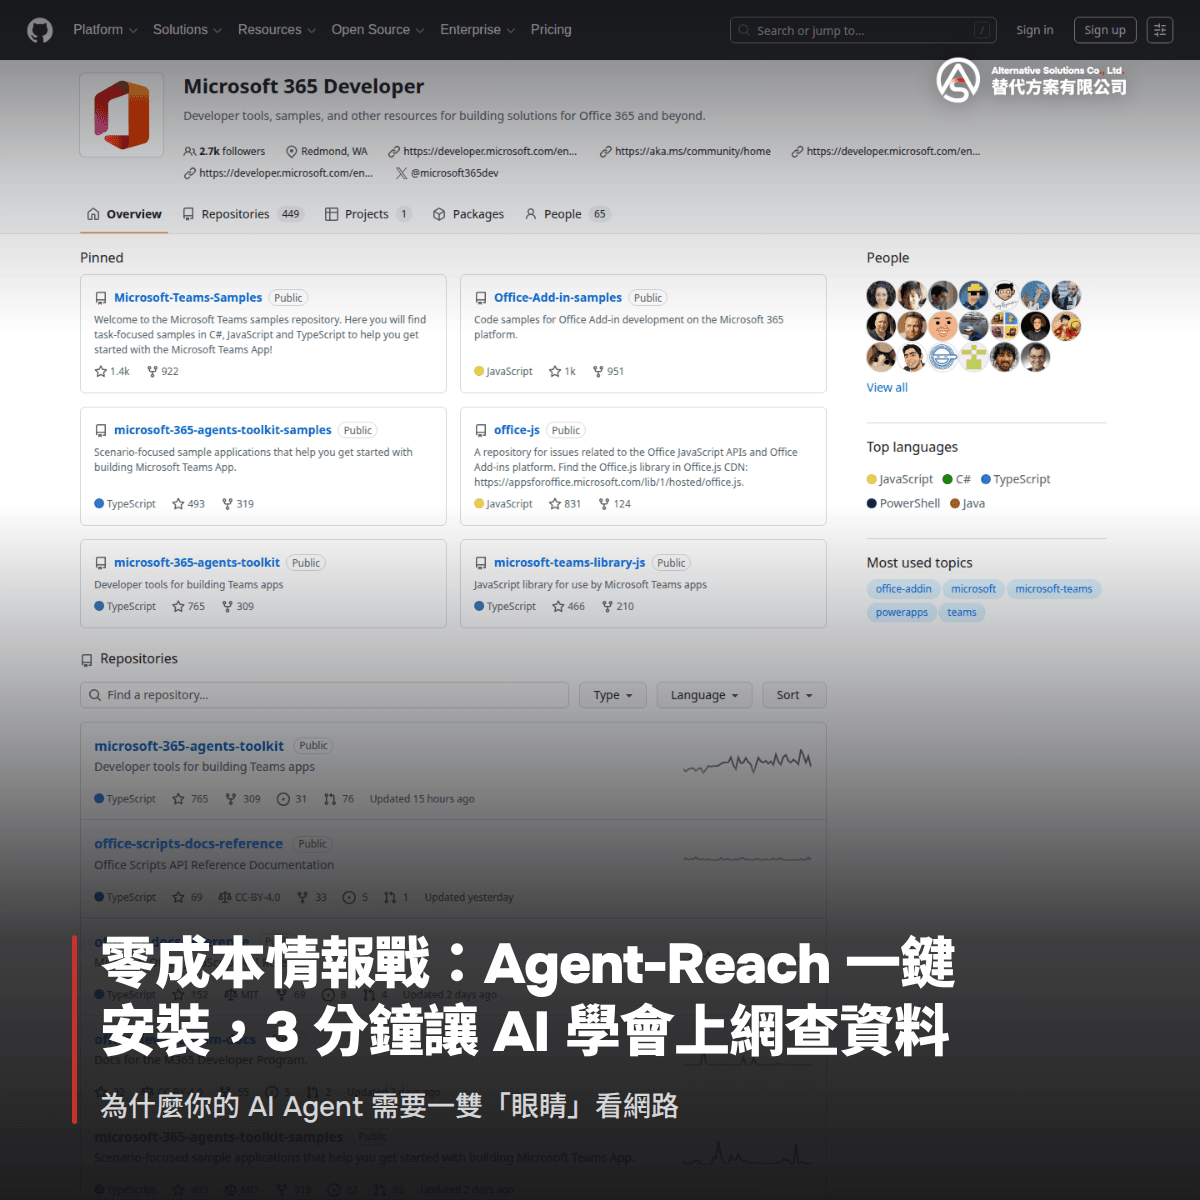Click star count 466 on microsoft-teams-library-js
The height and width of the screenshot is (1200, 1200).
568,606
